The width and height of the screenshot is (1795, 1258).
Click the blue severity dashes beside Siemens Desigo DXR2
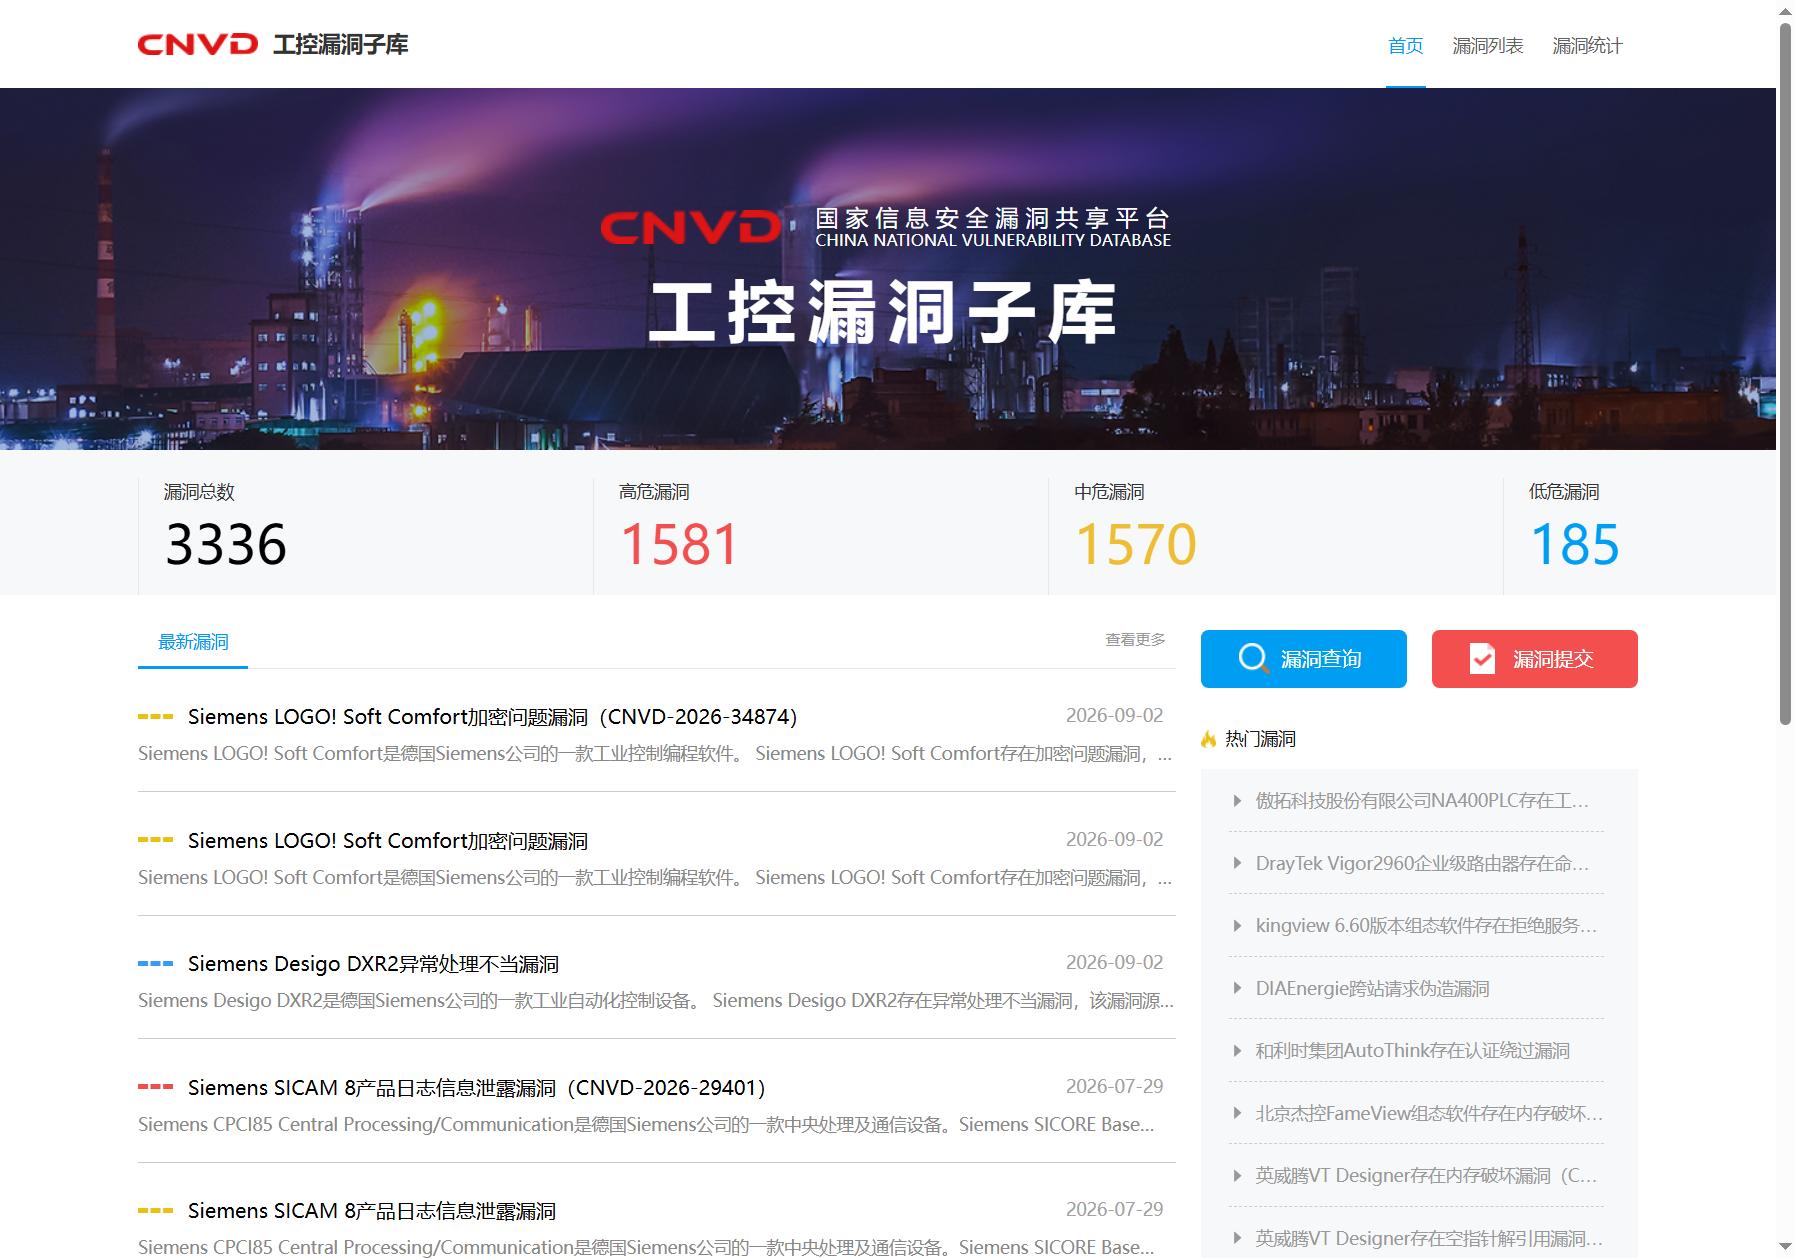click(x=155, y=964)
